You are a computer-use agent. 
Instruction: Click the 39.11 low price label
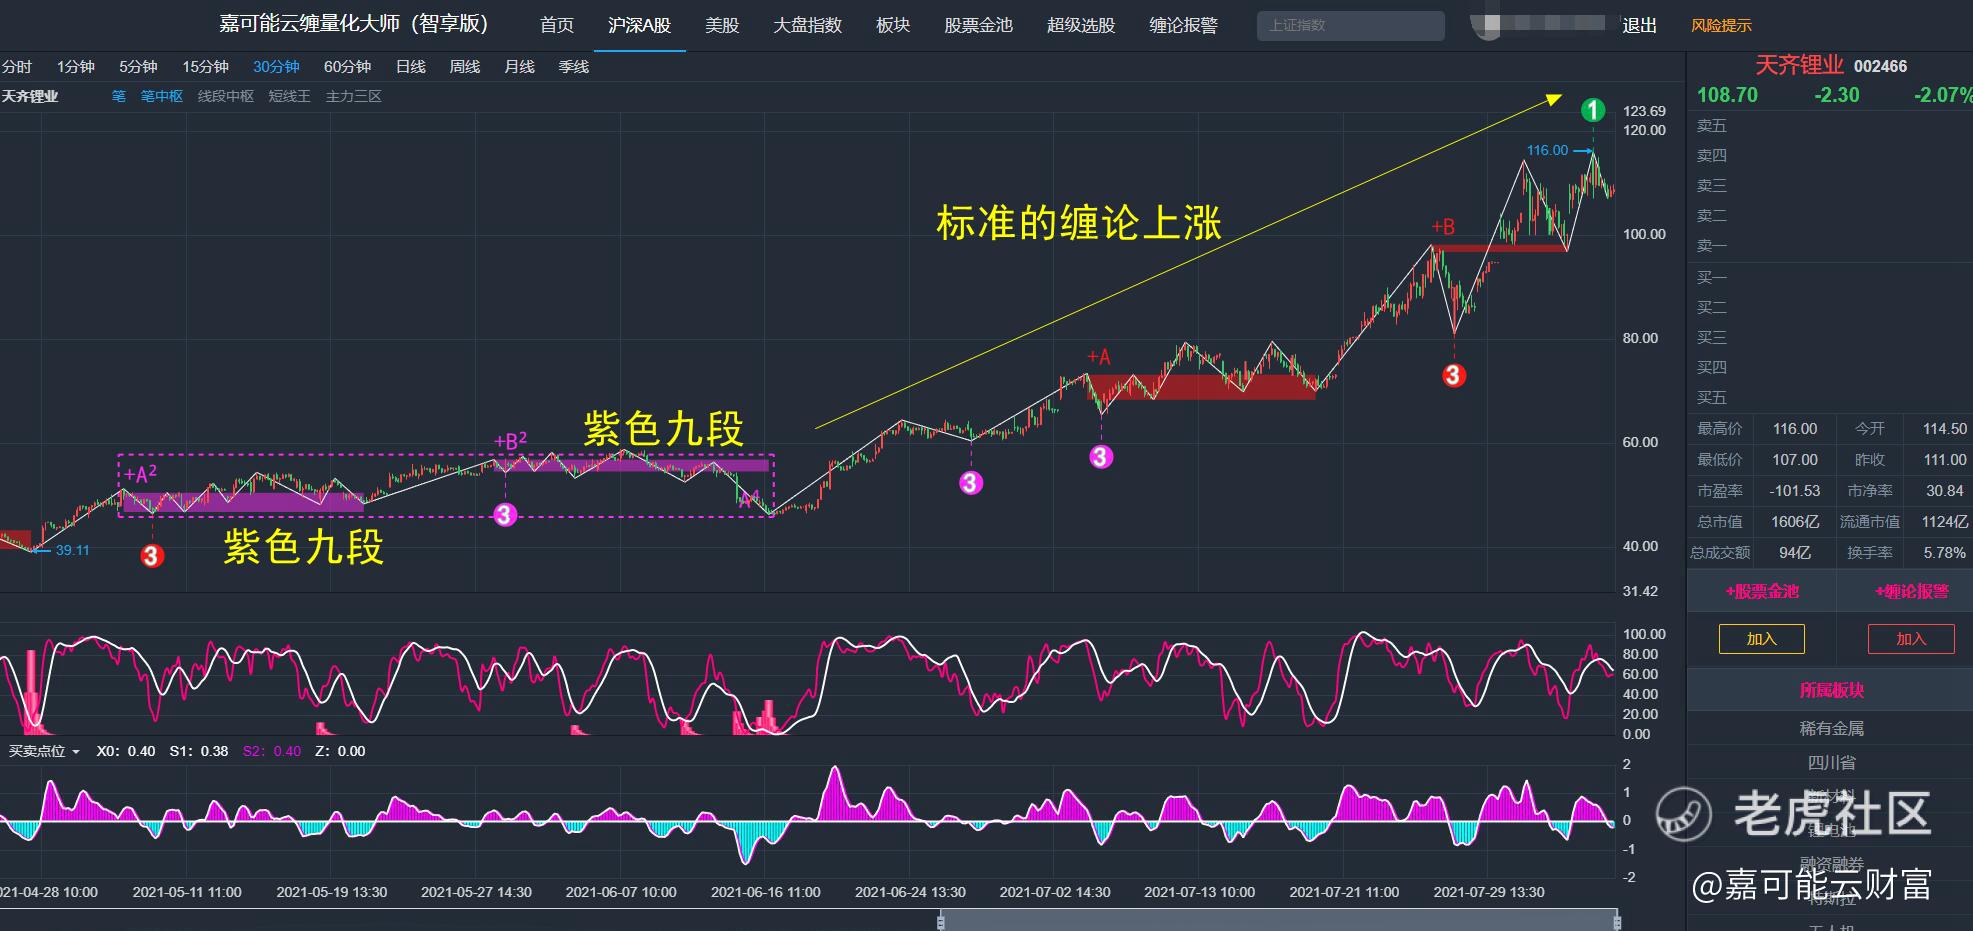pos(72,551)
